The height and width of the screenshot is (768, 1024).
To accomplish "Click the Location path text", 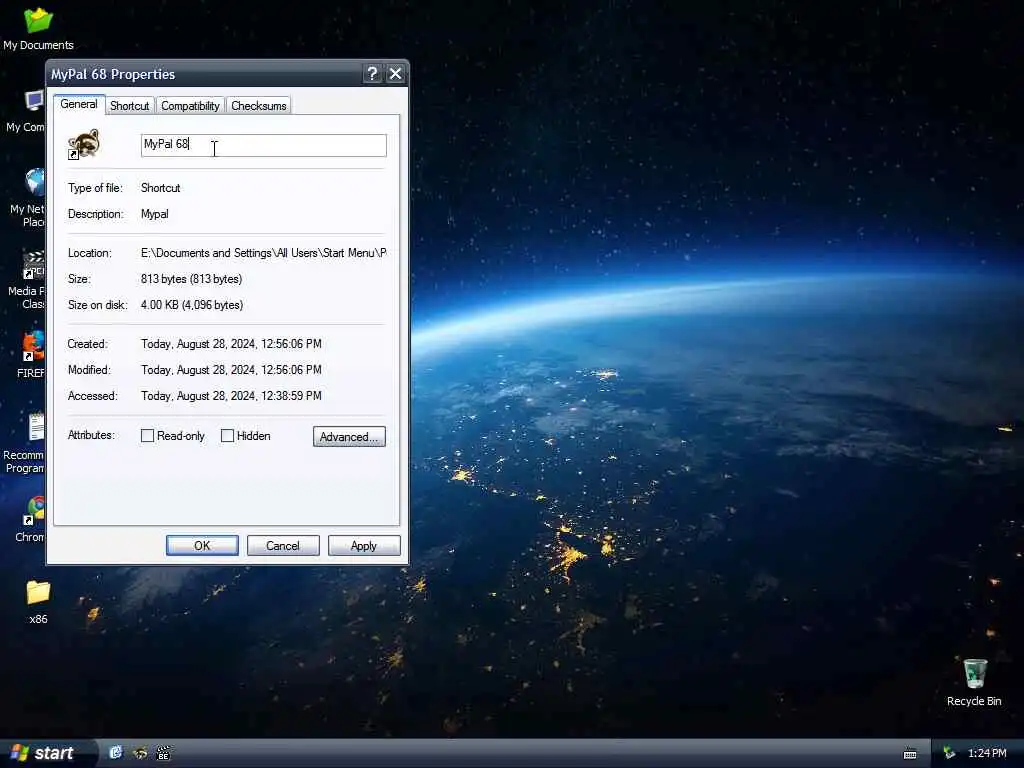I will tap(263, 253).
